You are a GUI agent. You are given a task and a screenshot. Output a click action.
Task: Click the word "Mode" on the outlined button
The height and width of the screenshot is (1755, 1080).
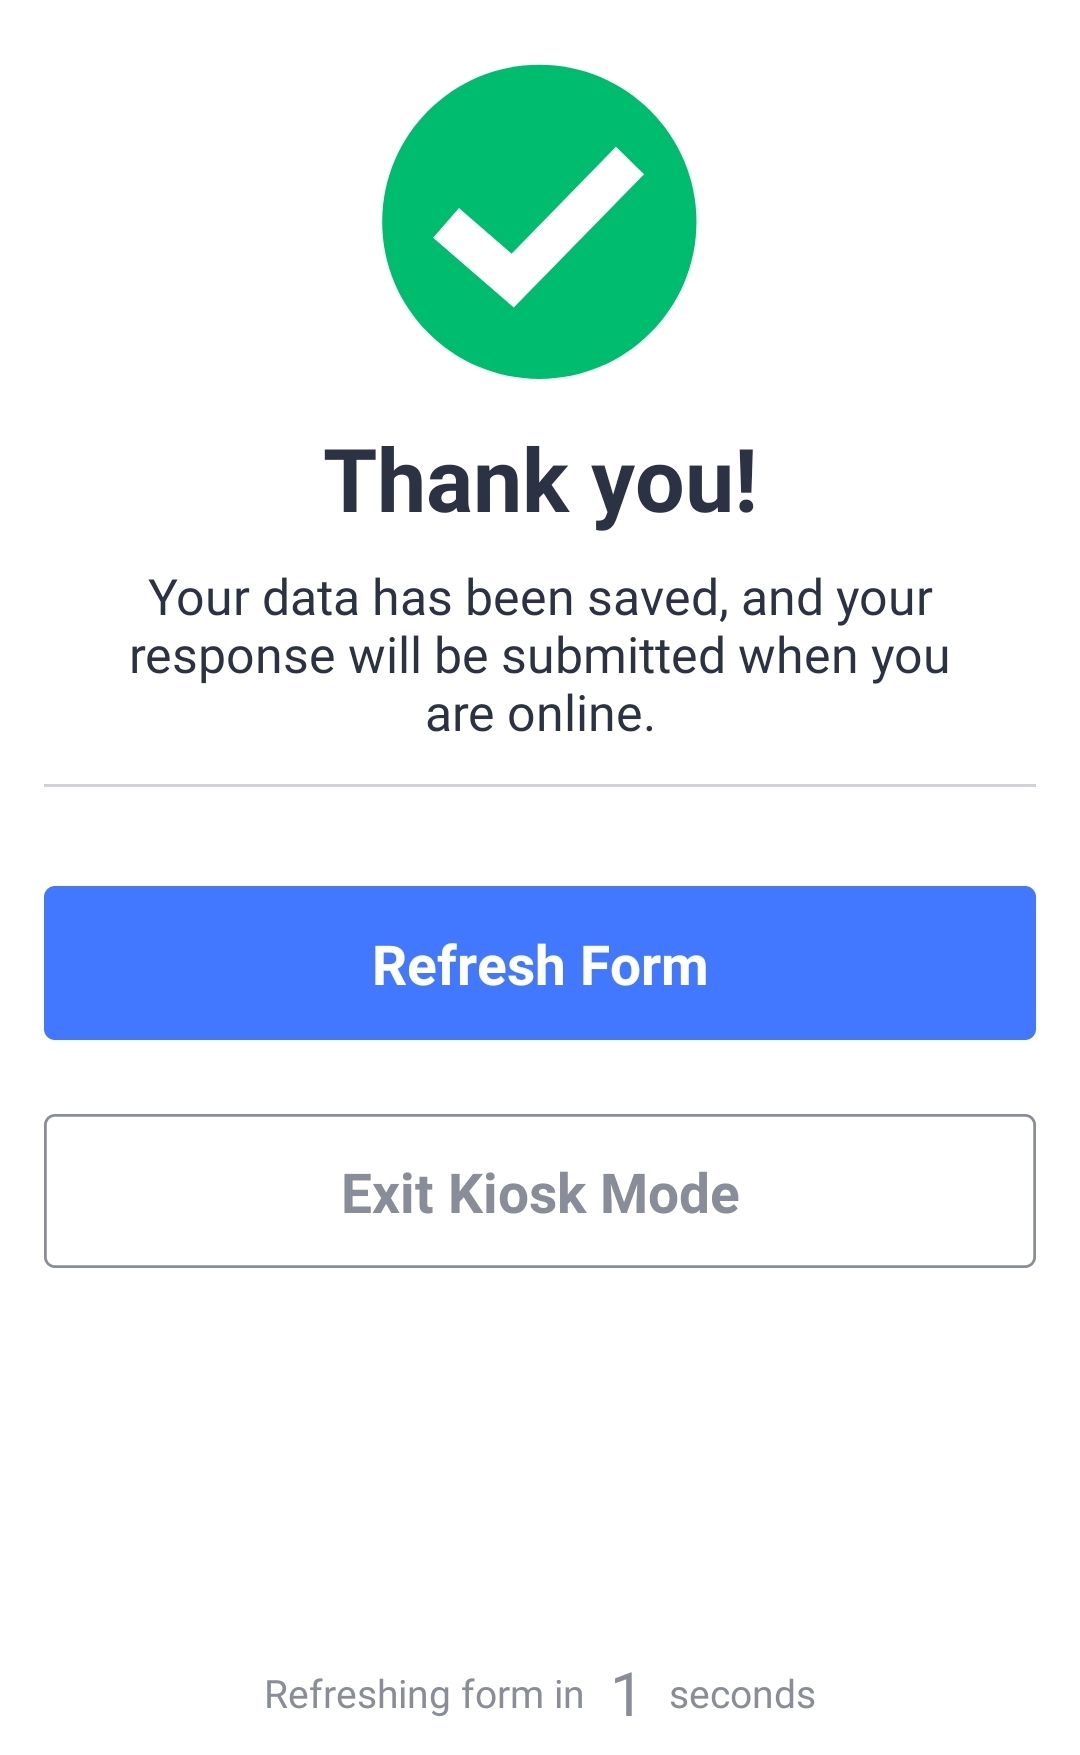(x=670, y=1194)
